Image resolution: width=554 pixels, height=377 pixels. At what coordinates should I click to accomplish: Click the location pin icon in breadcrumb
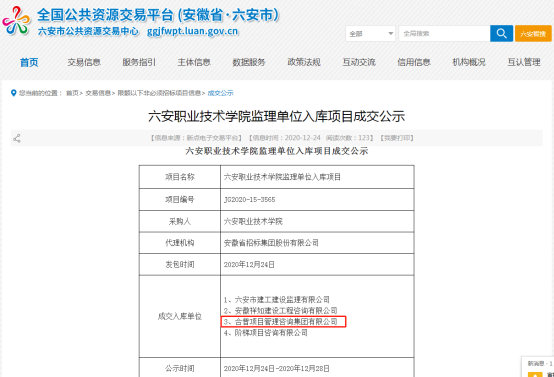point(13,93)
